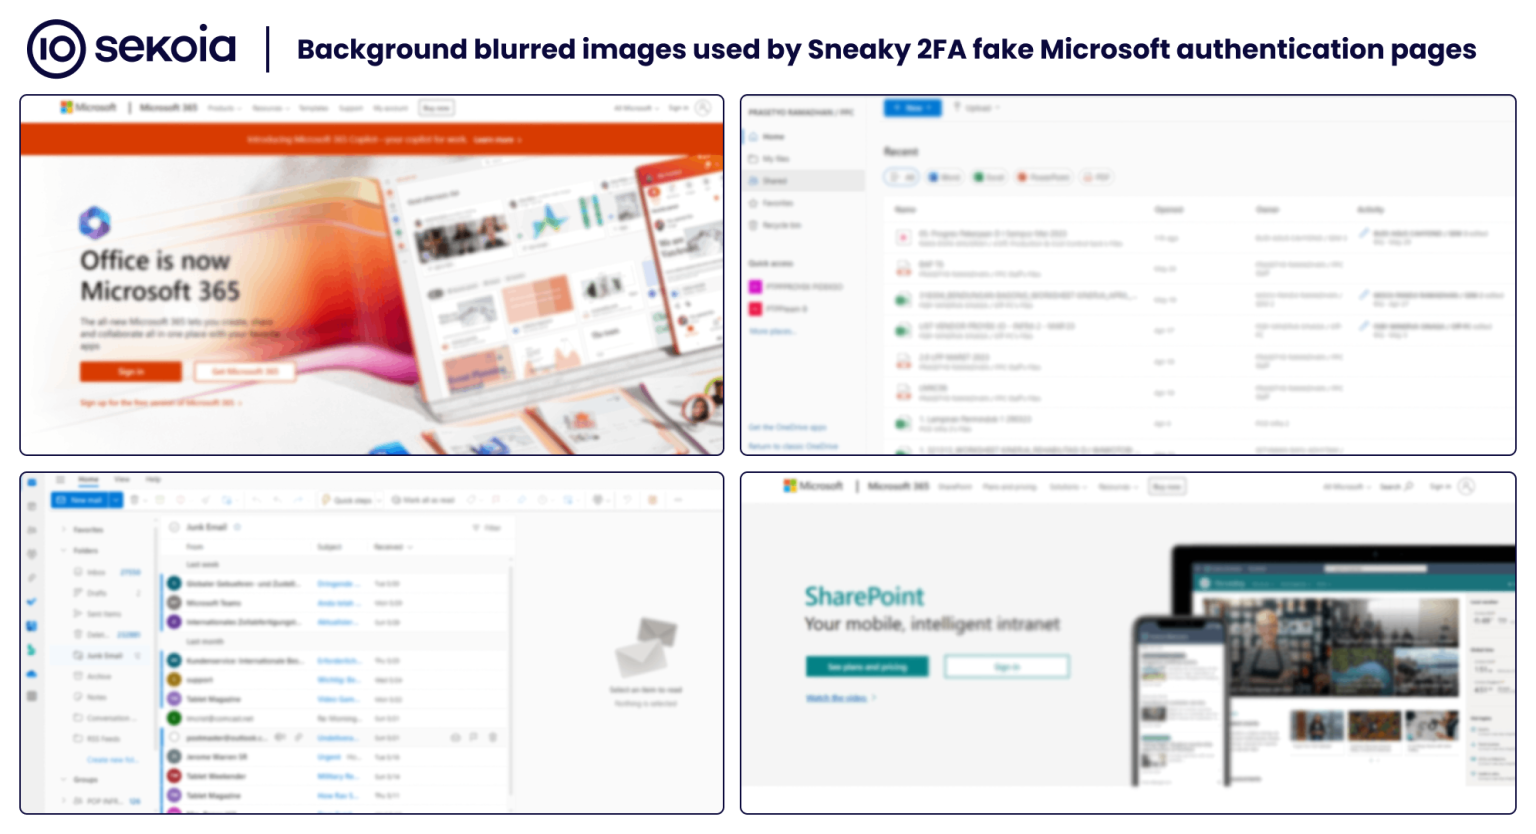1536x834 pixels.
Task: Click the See plans and pricing button
Action: tap(867, 667)
